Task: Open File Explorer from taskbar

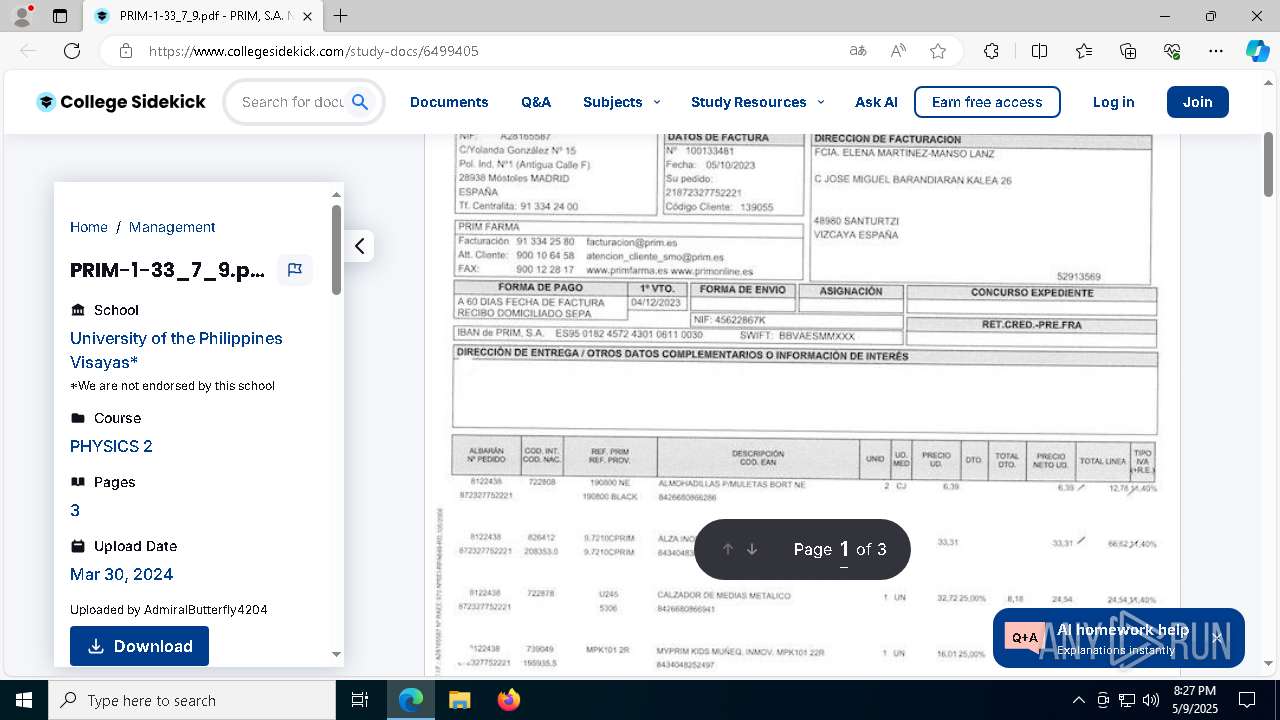Action: click(459, 700)
